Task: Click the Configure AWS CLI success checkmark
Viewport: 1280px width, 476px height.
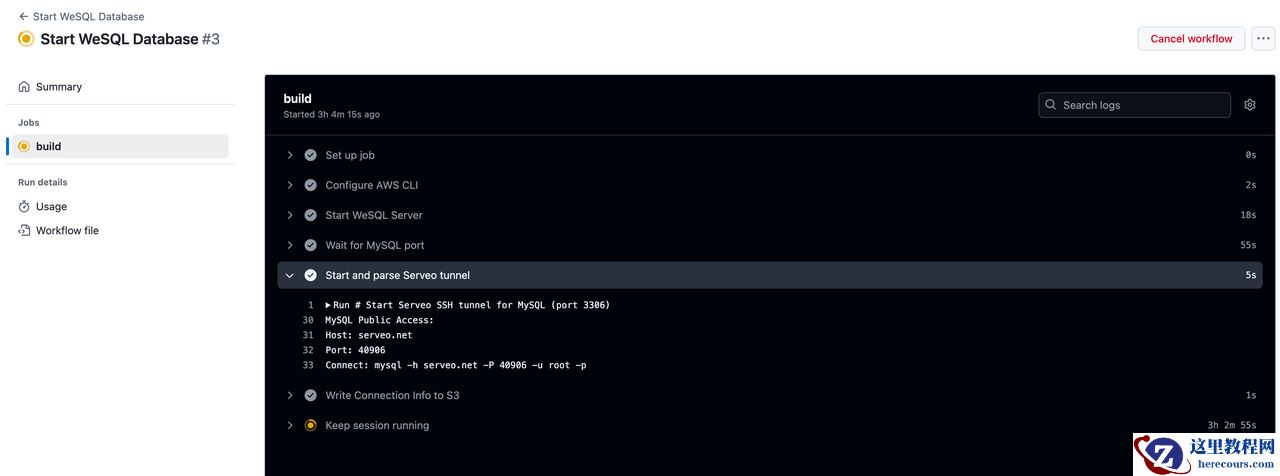Action: (x=310, y=185)
